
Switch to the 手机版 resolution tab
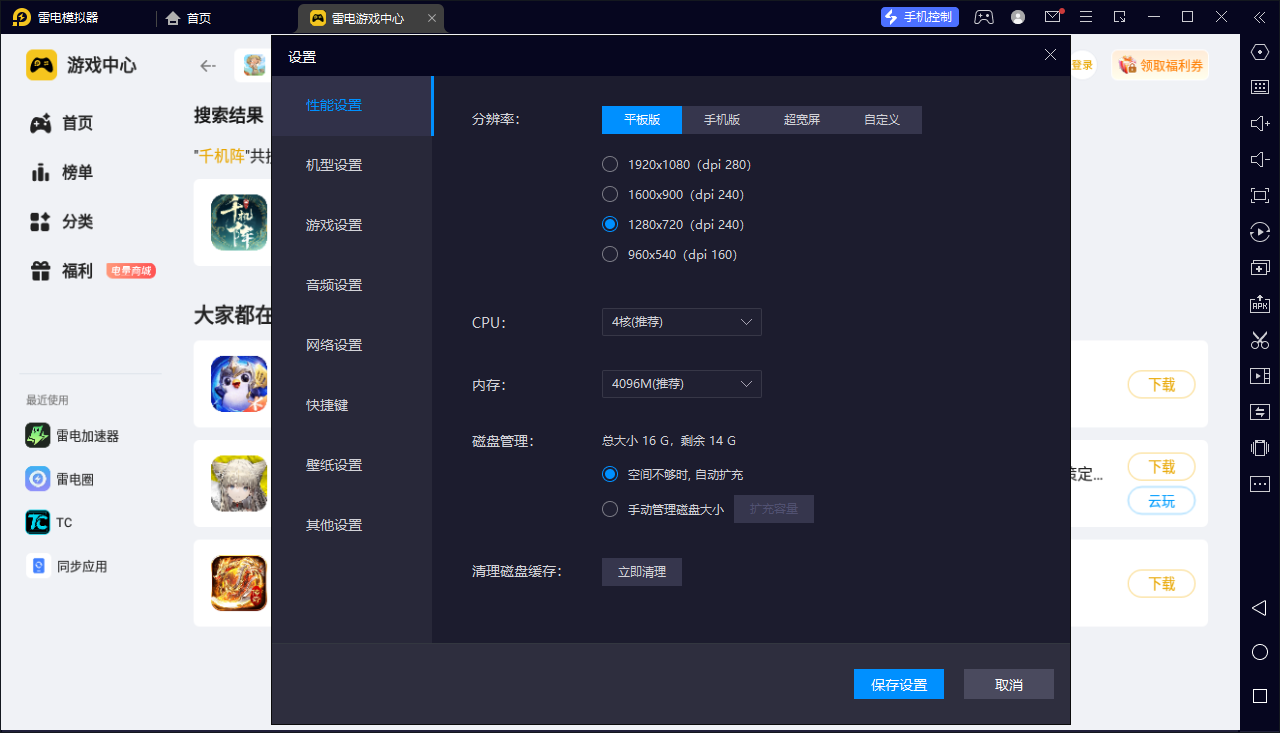[x=721, y=120]
